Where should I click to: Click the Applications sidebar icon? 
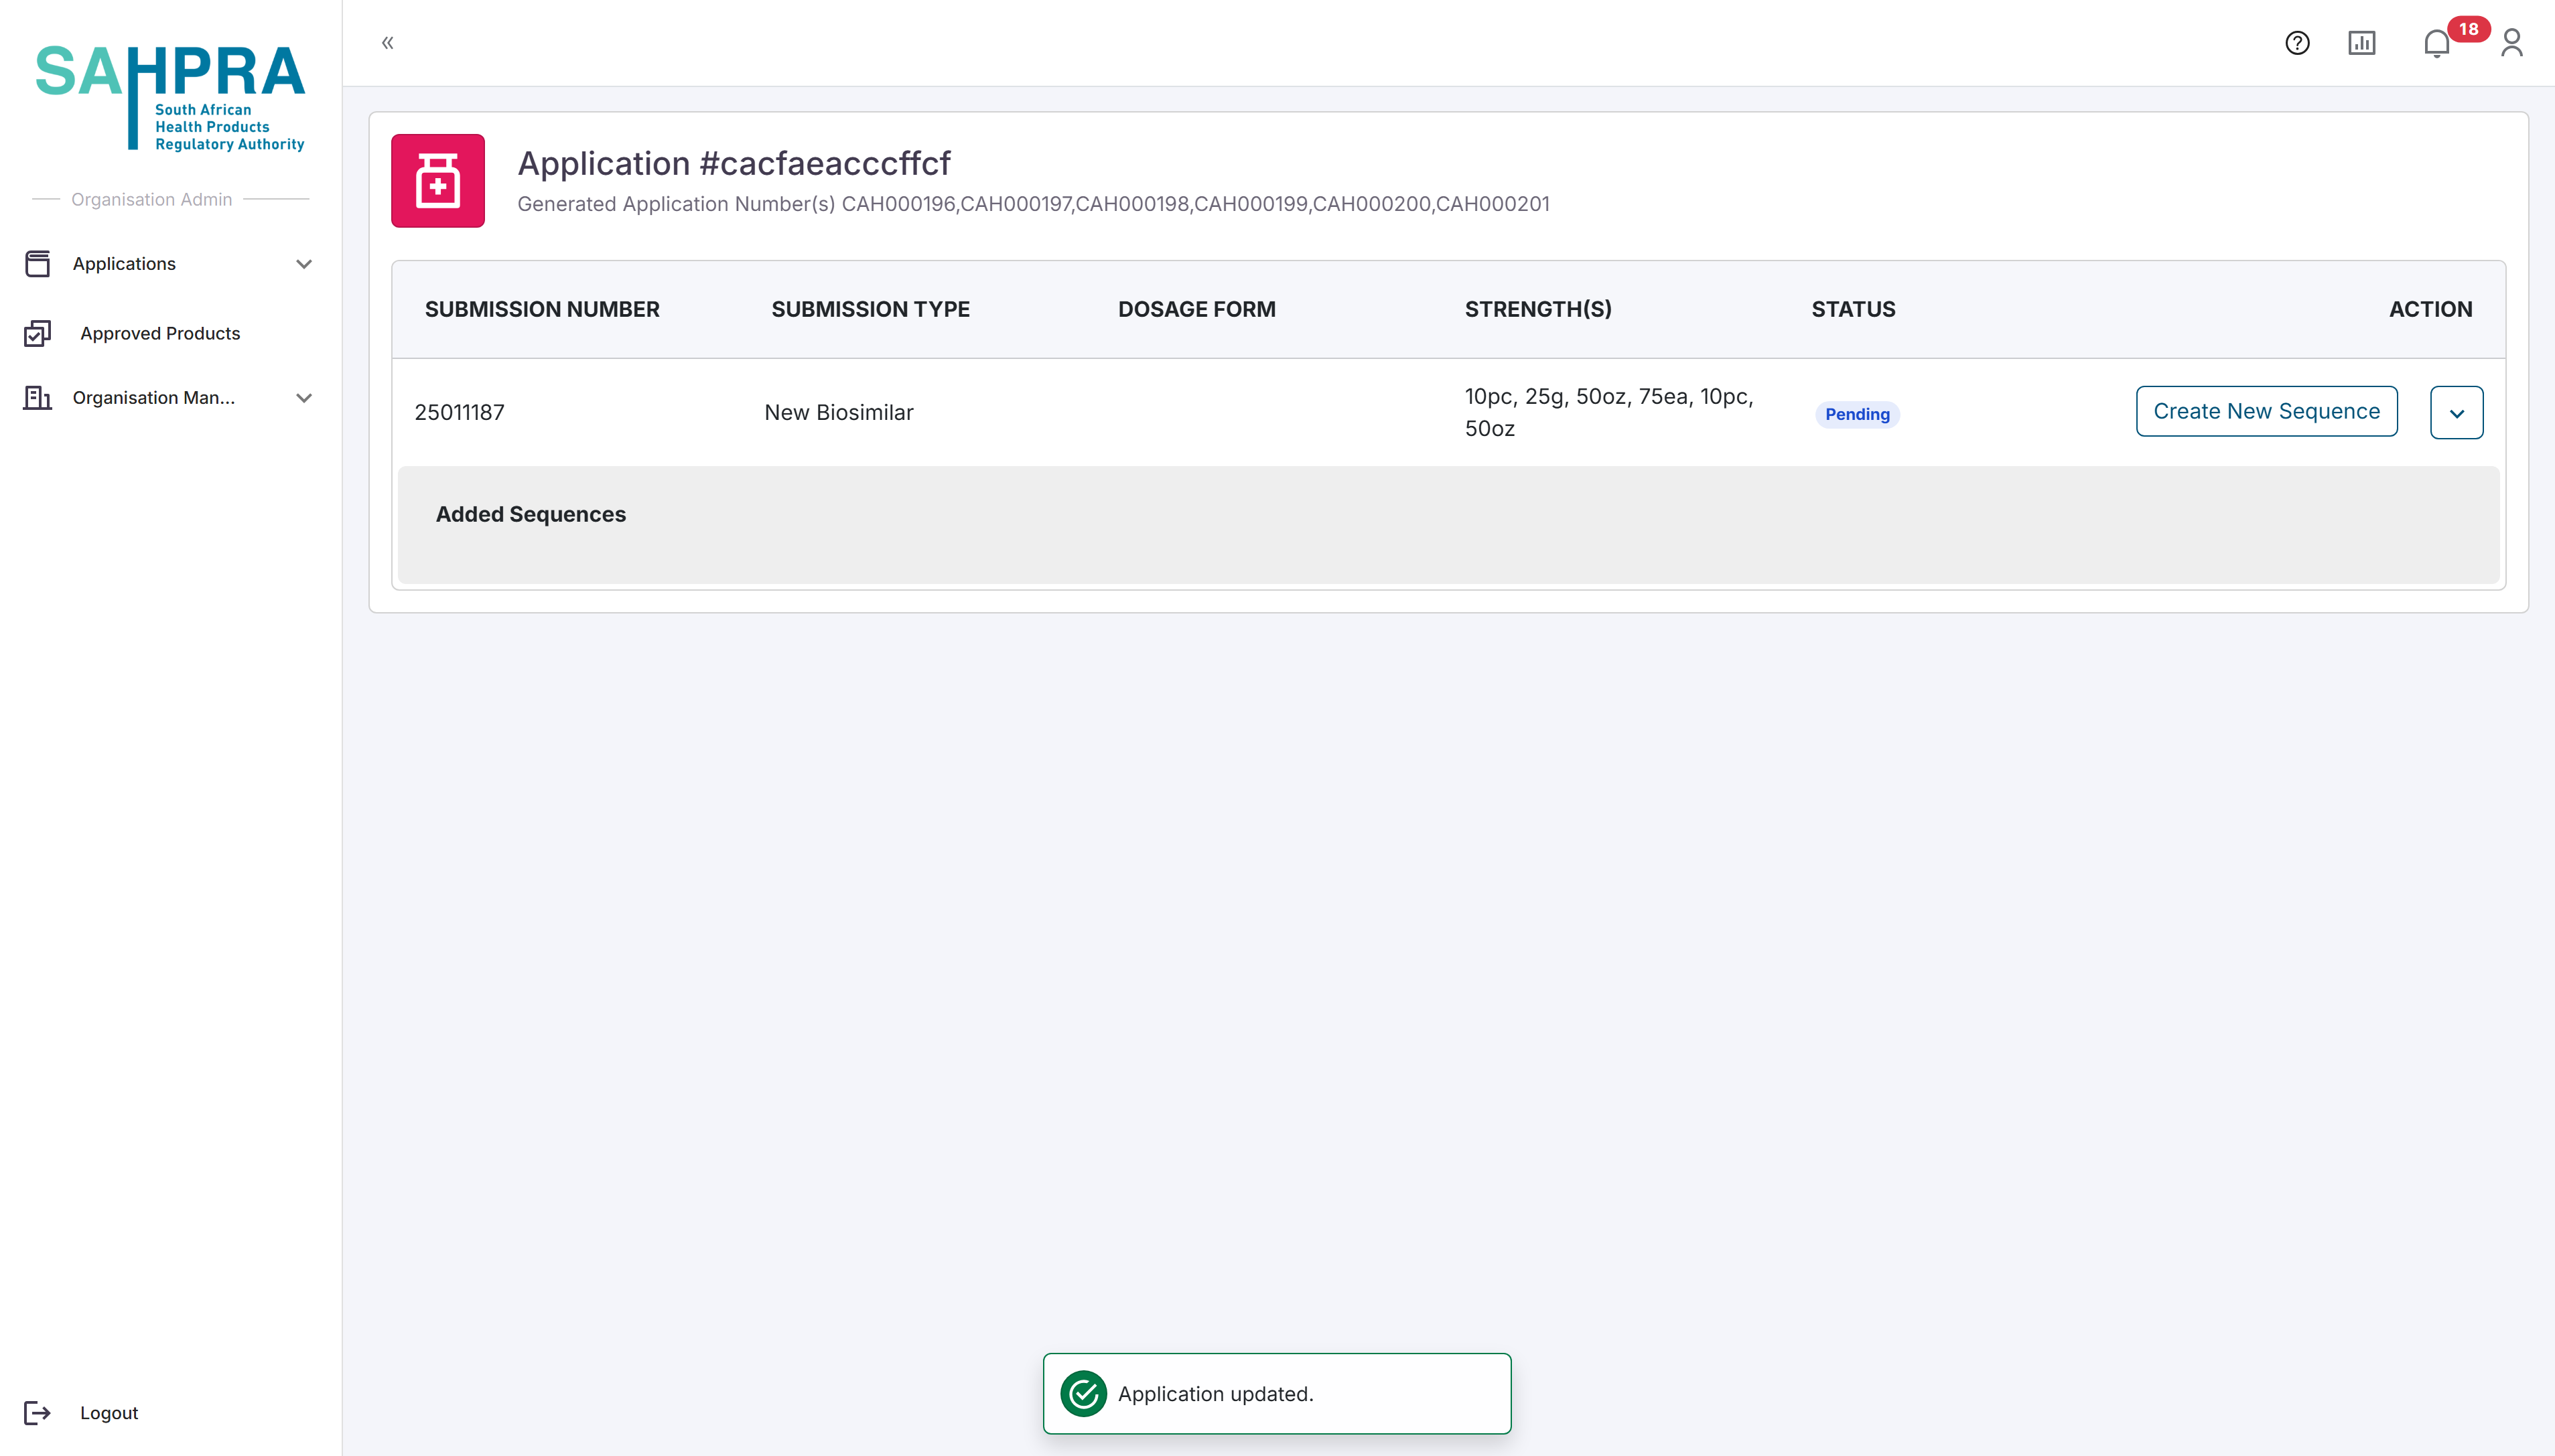coord(37,264)
